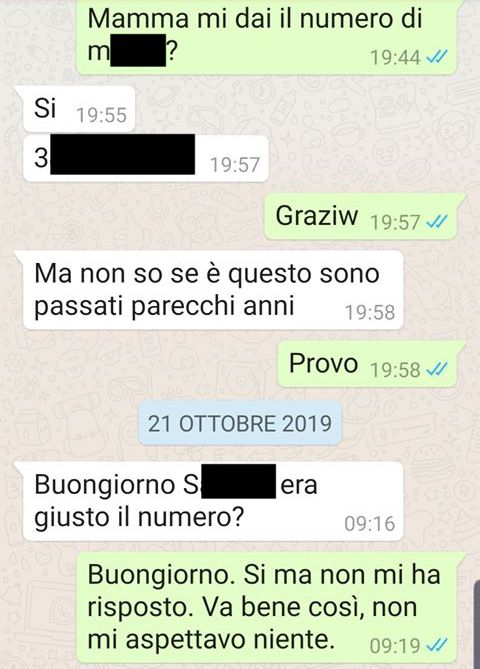Select the 'non mi aspettavo niente' message
The image size is (480, 669).
click(x=267, y=608)
